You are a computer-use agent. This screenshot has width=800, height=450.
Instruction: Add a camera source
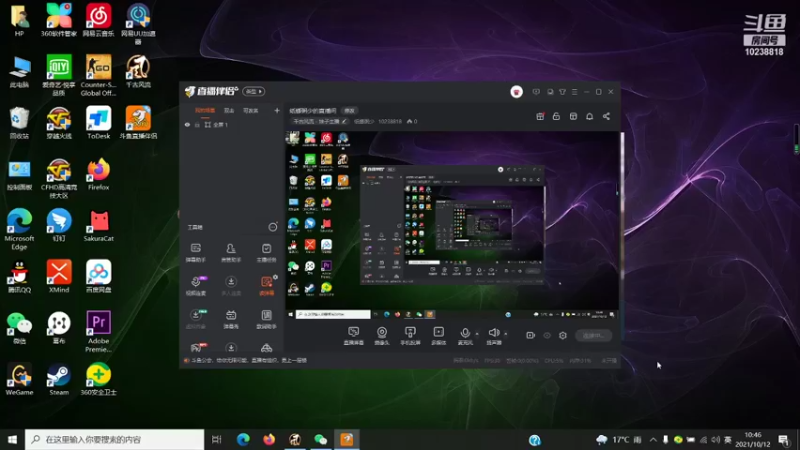point(382,336)
